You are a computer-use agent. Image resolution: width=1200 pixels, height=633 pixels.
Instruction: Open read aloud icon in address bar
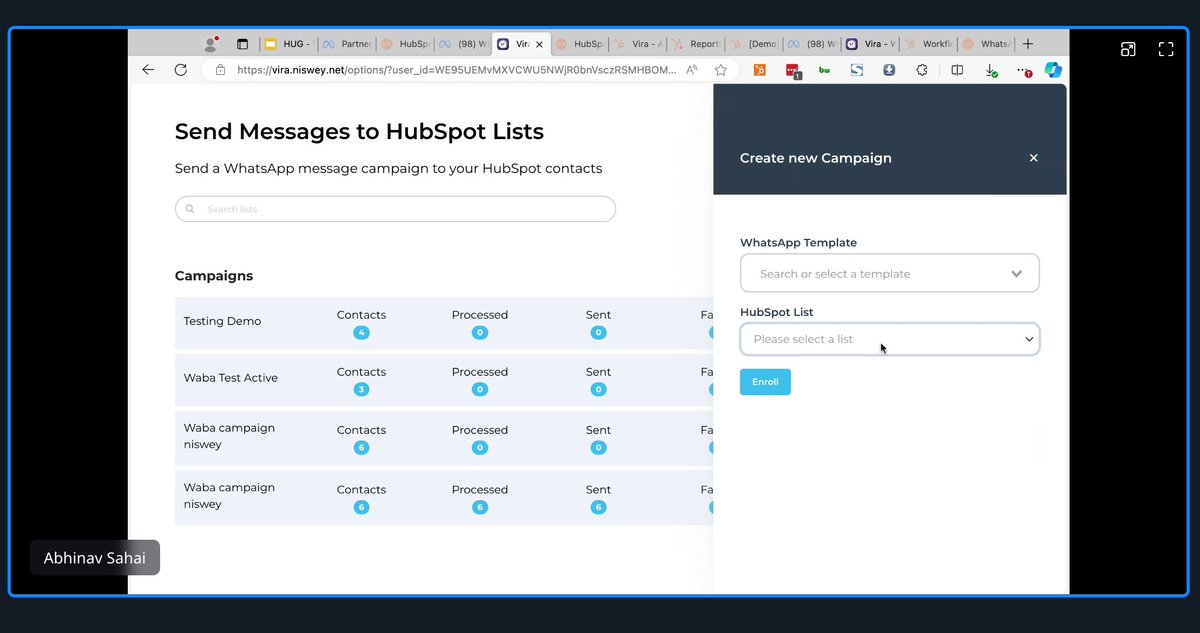coord(692,70)
